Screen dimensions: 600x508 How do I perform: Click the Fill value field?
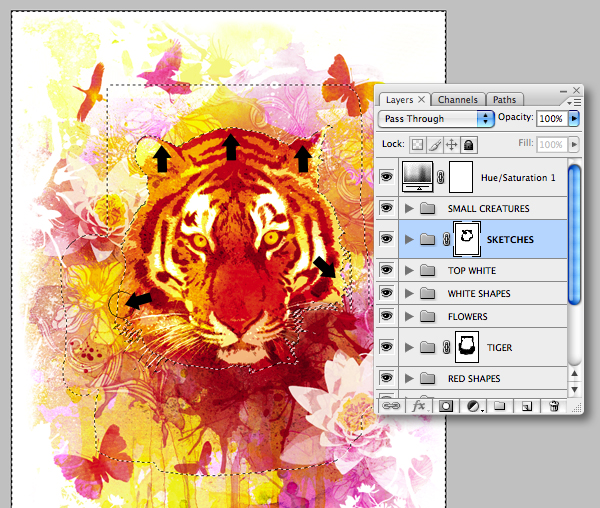pos(552,145)
